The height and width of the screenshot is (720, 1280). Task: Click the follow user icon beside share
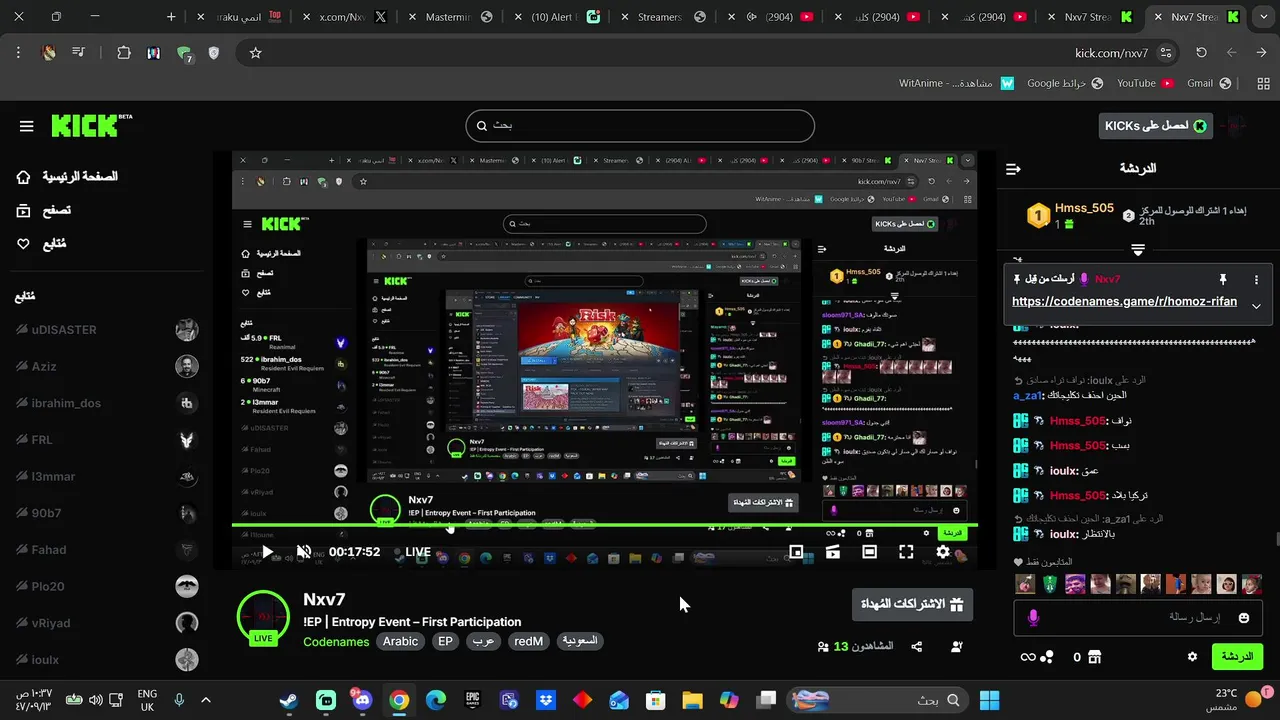coord(957,647)
